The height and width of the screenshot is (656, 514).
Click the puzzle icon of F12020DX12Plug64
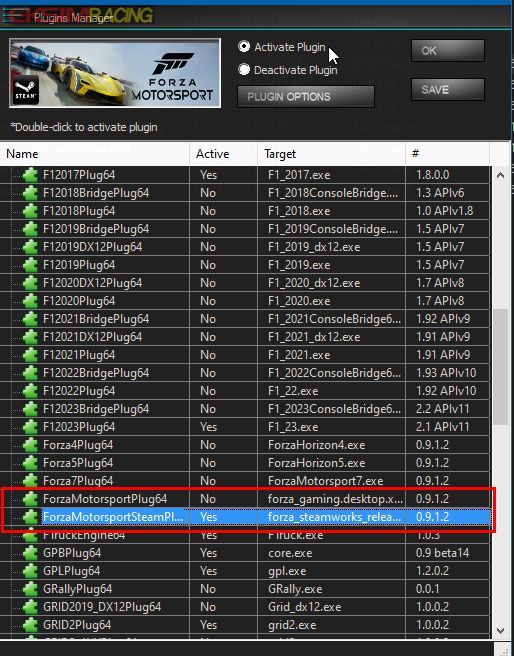30,283
